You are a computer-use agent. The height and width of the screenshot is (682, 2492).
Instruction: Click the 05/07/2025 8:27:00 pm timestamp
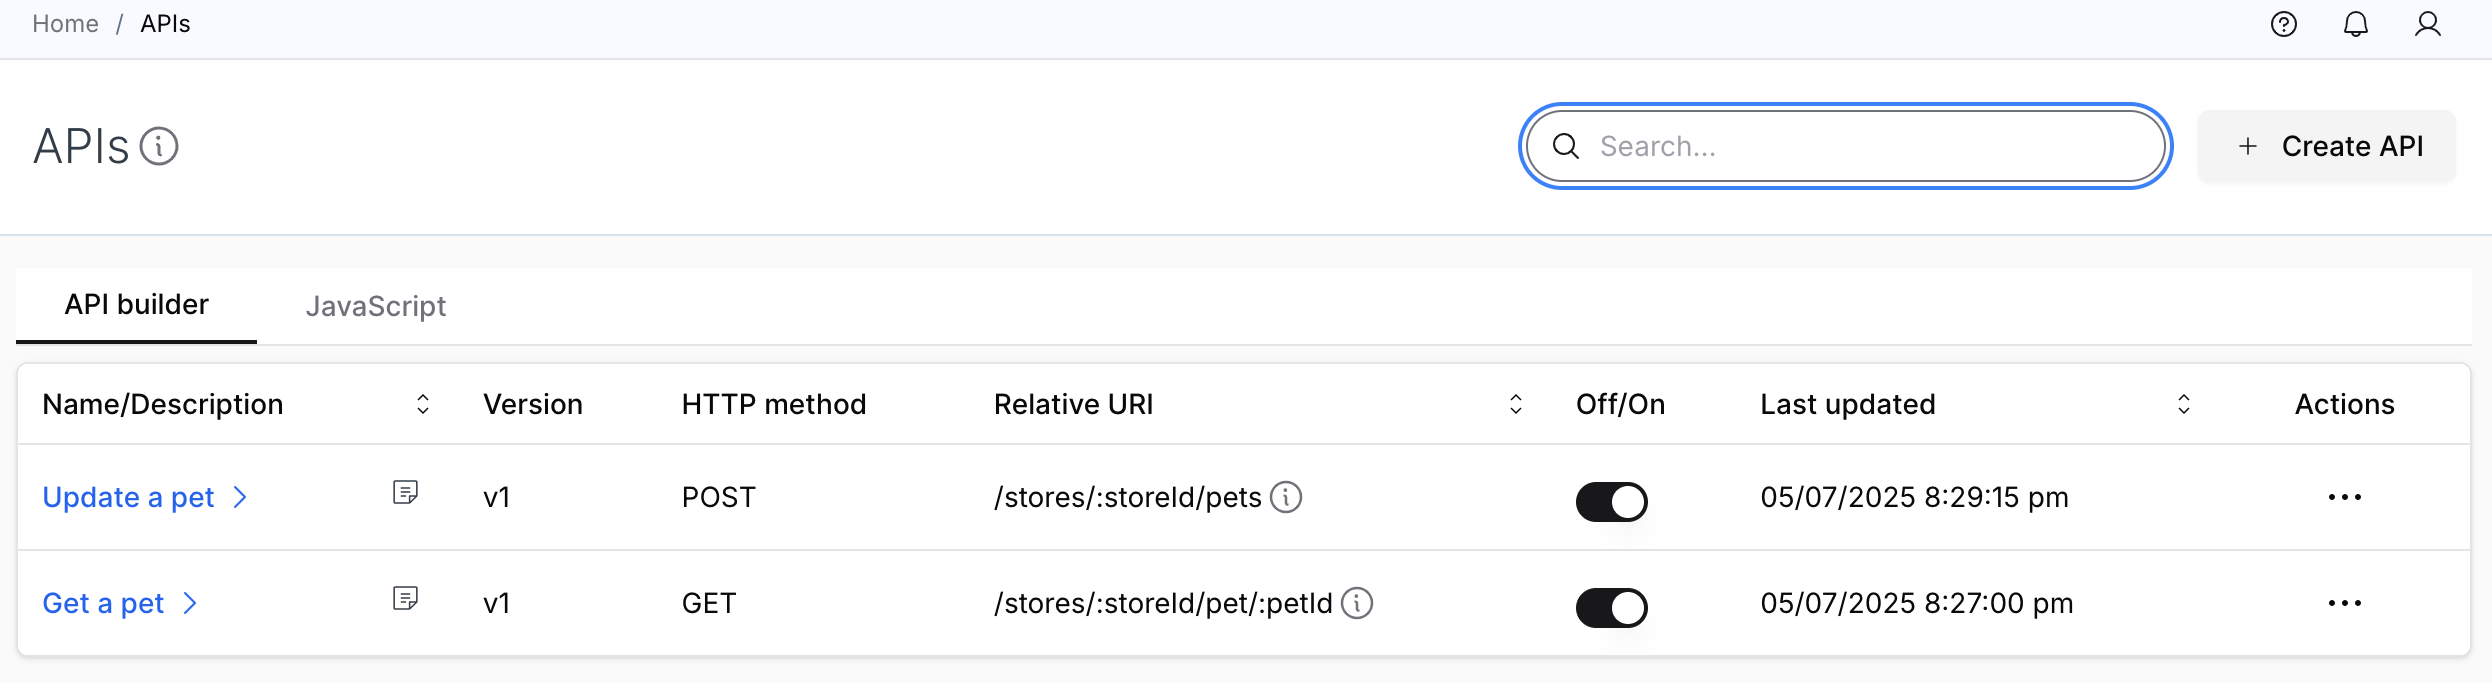tap(1917, 603)
